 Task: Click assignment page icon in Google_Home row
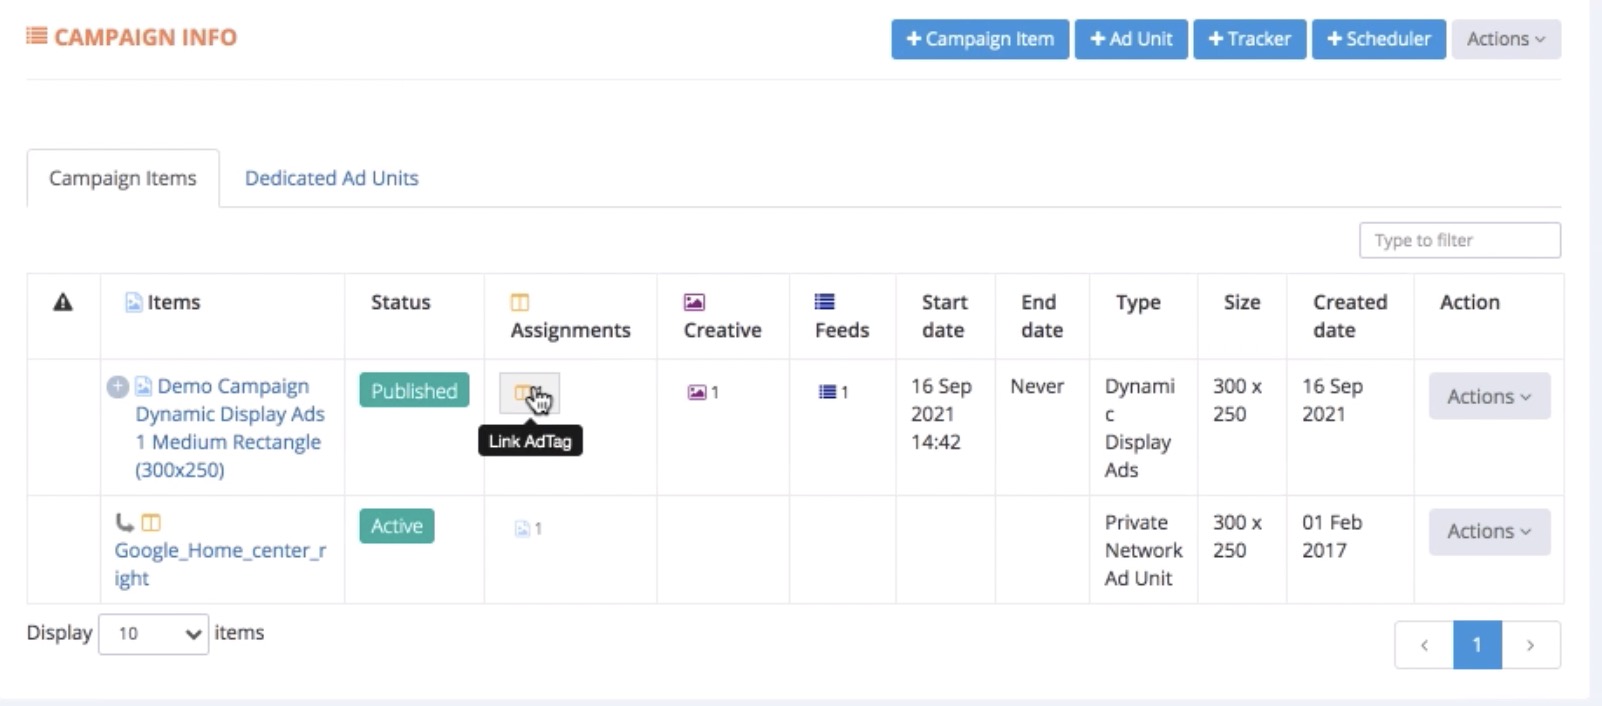[522, 528]
